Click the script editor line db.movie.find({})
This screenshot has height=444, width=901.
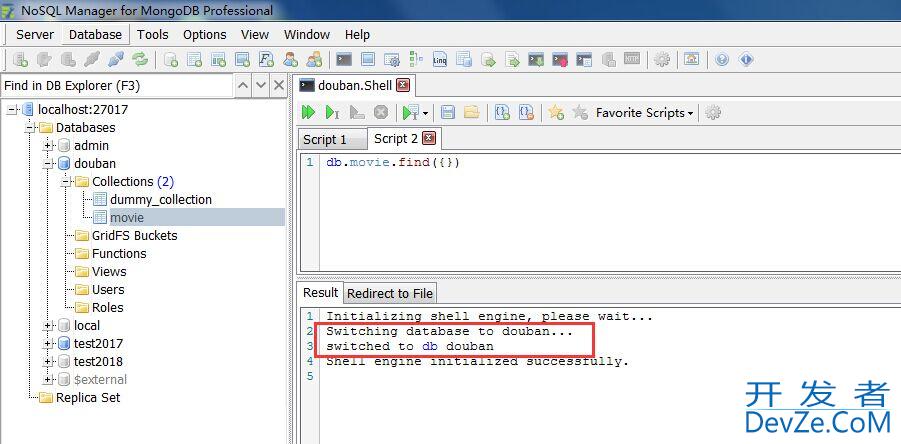tap(393, 163)
